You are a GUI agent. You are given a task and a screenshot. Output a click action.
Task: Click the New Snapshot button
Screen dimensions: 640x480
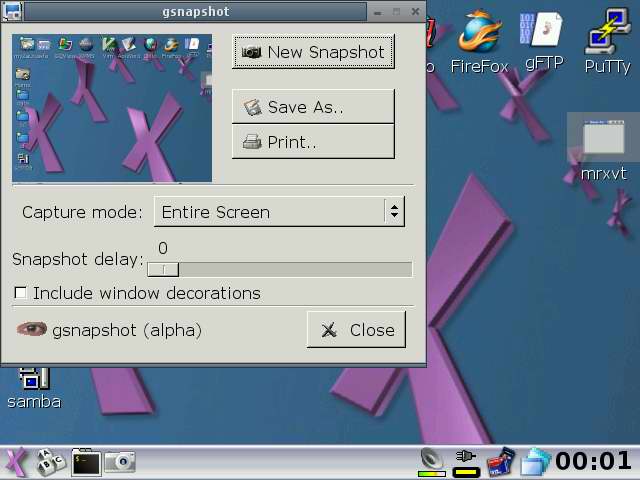[x=313, y=52]
